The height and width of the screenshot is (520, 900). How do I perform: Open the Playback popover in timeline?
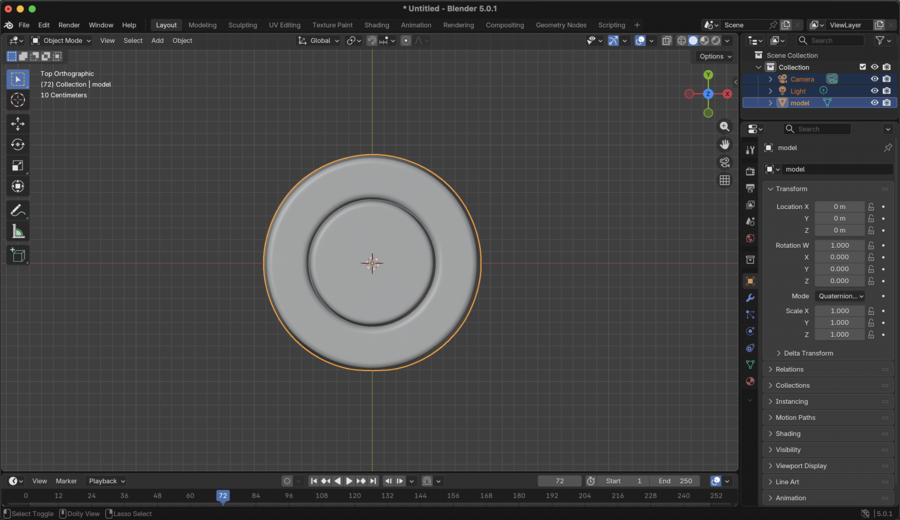coord(107,481)
